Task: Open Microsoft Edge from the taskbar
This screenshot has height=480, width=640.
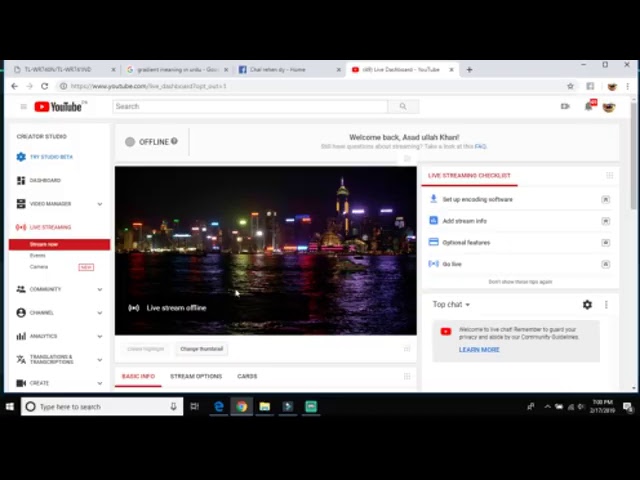Action: point(218,407)
